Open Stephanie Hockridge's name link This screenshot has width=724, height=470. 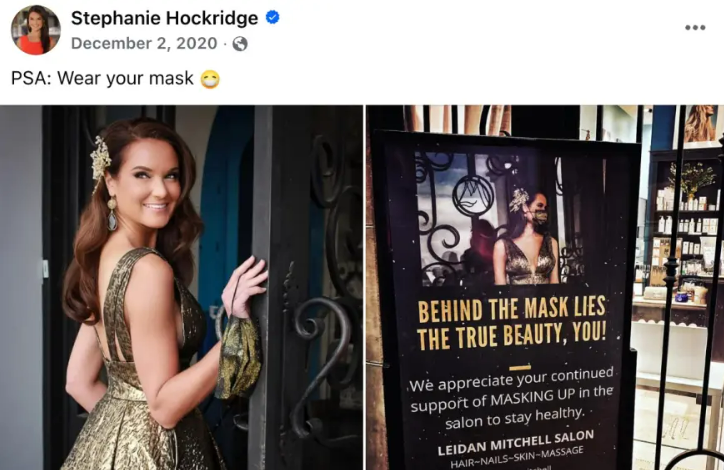pyautogui.click(x=164, y=18)
